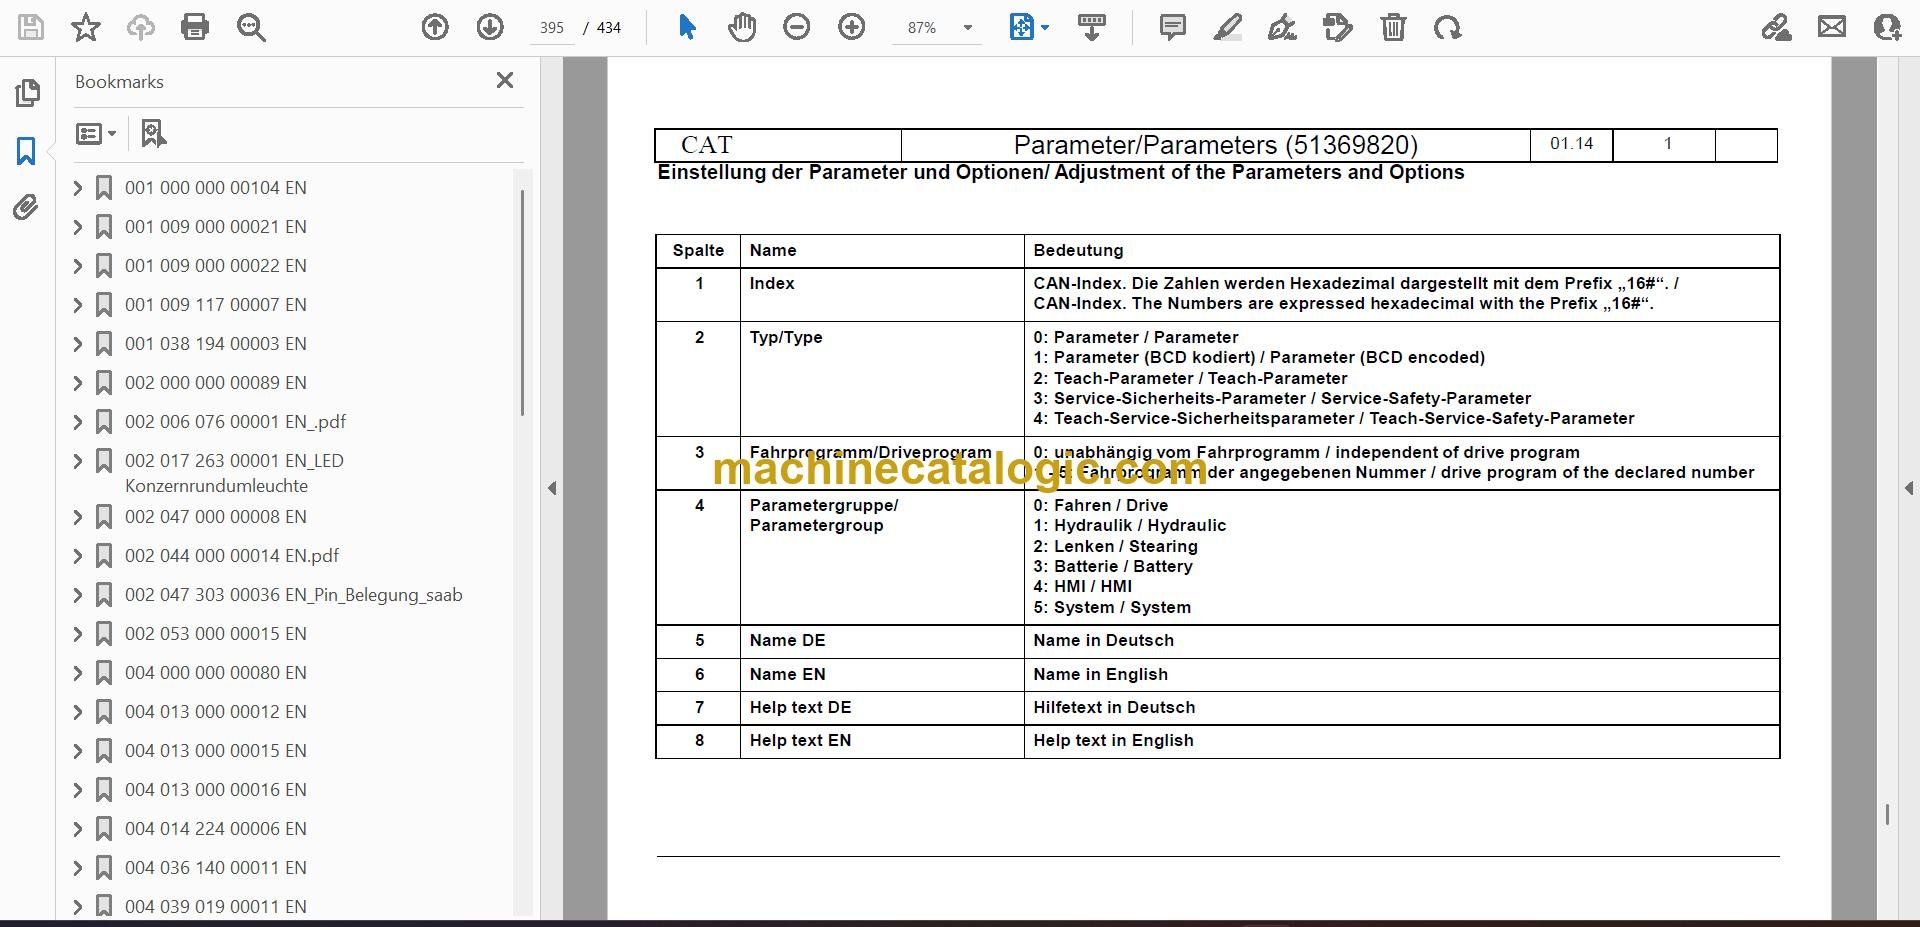Image resolution: width=1920 pixels, height=927 pixels.
Task: Open bookmark 002 047 000 00008 EN
Action: [x=215, y=517]
